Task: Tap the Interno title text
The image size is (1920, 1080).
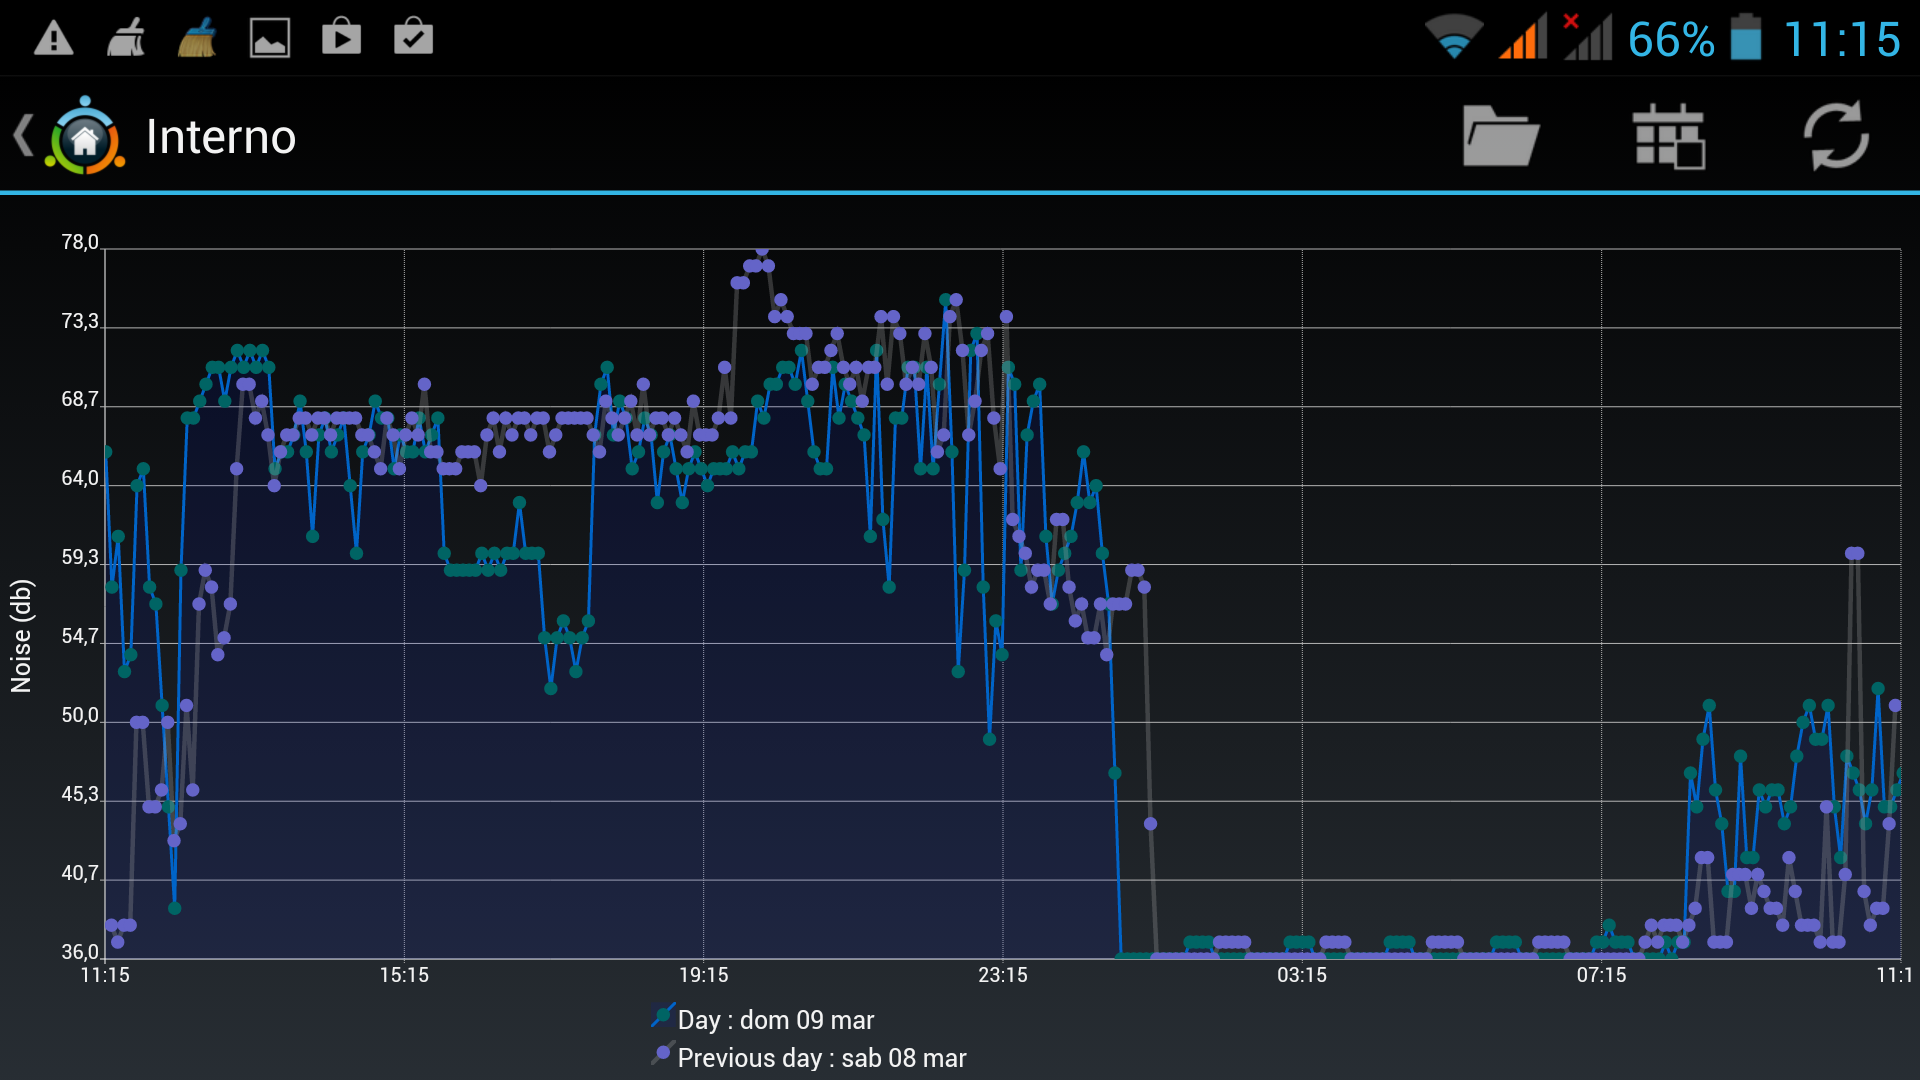Action: coord(221,137)
